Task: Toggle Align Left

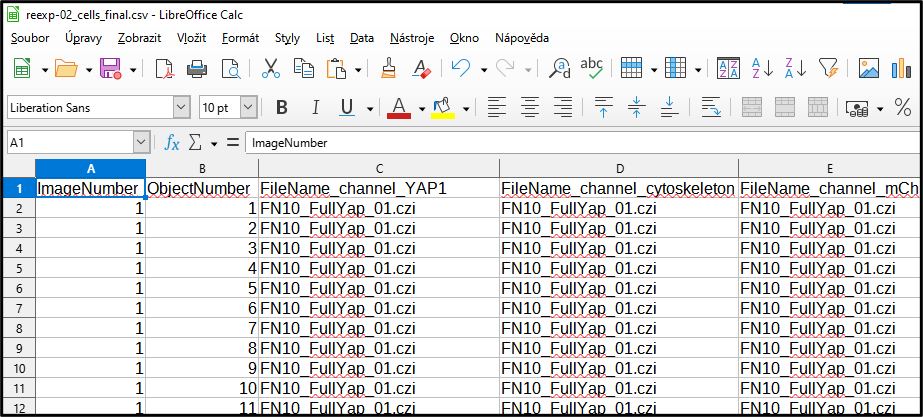Action: (497, 107)
